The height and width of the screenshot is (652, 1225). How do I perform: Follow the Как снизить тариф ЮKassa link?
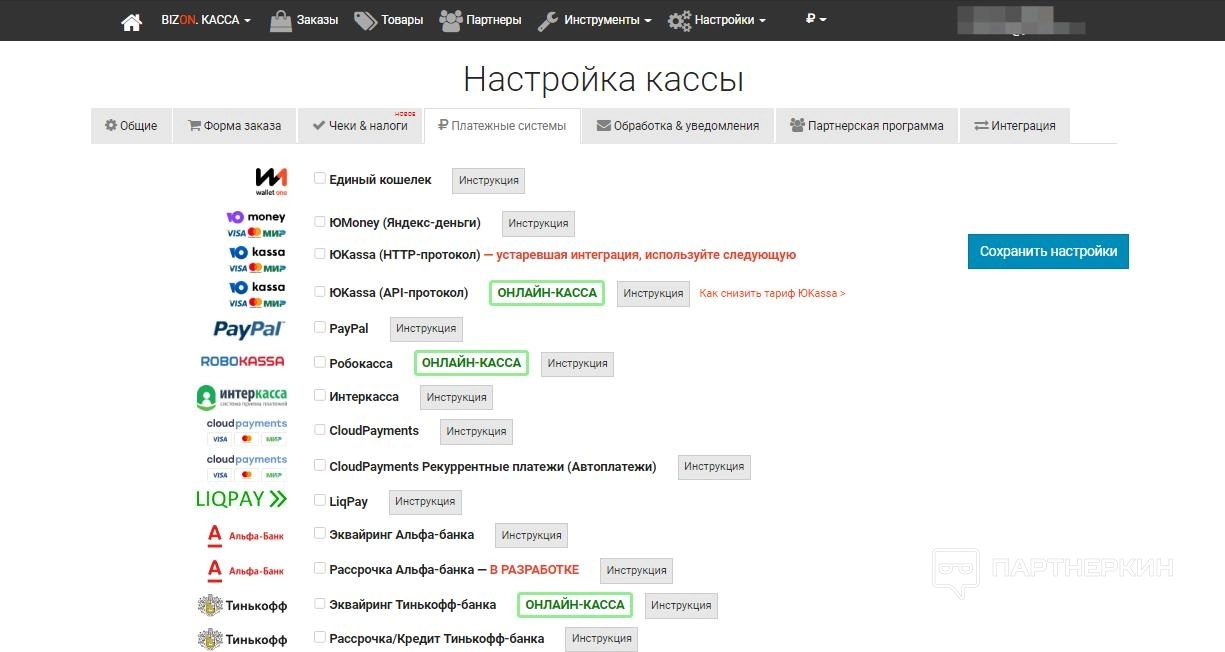pos(772,293)
